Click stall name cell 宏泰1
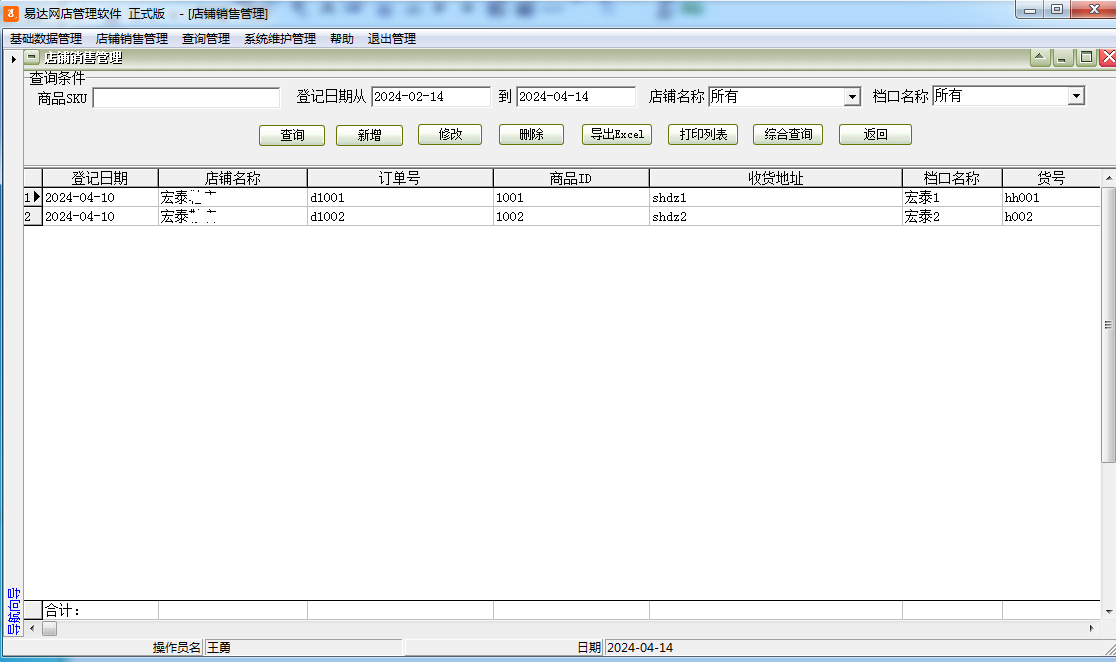Viewport: 1116px width, 662px height. coord(952,198)
